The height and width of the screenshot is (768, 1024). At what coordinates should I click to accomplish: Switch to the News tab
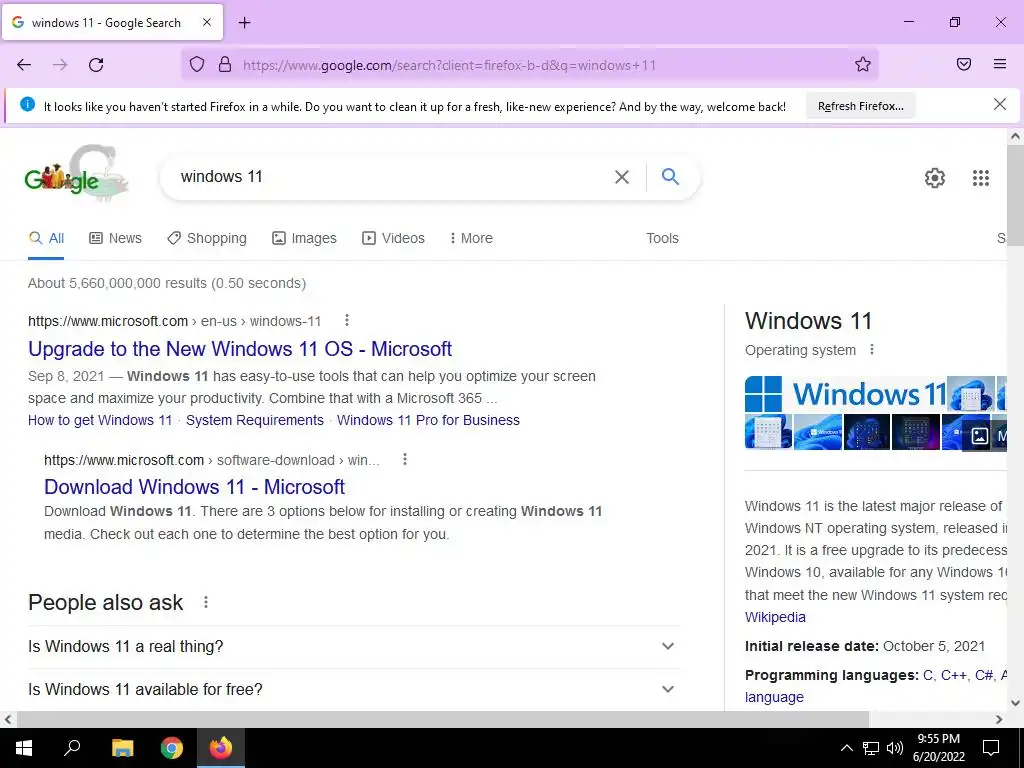coord(116,238)
